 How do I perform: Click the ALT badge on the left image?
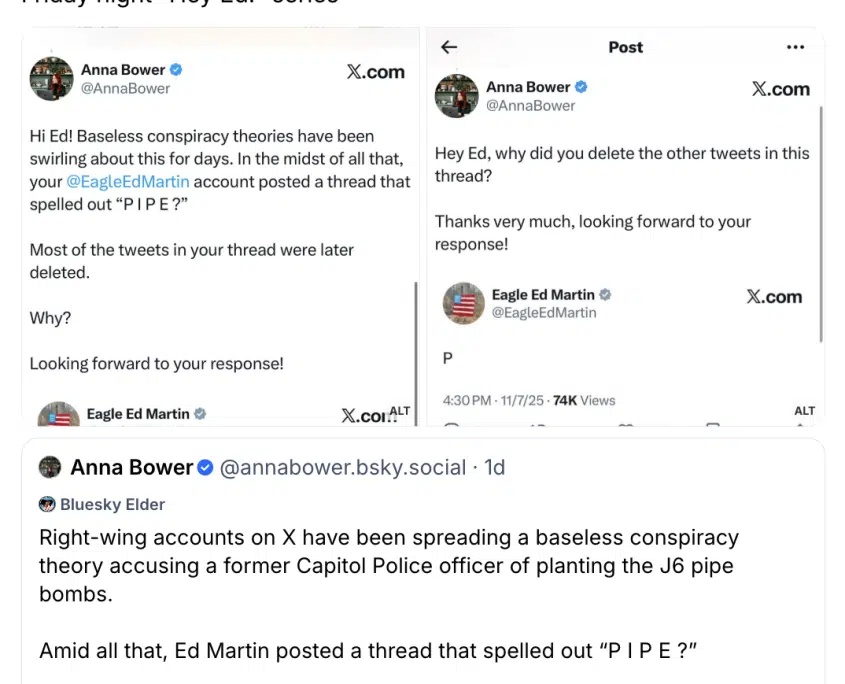coord(399,411)
